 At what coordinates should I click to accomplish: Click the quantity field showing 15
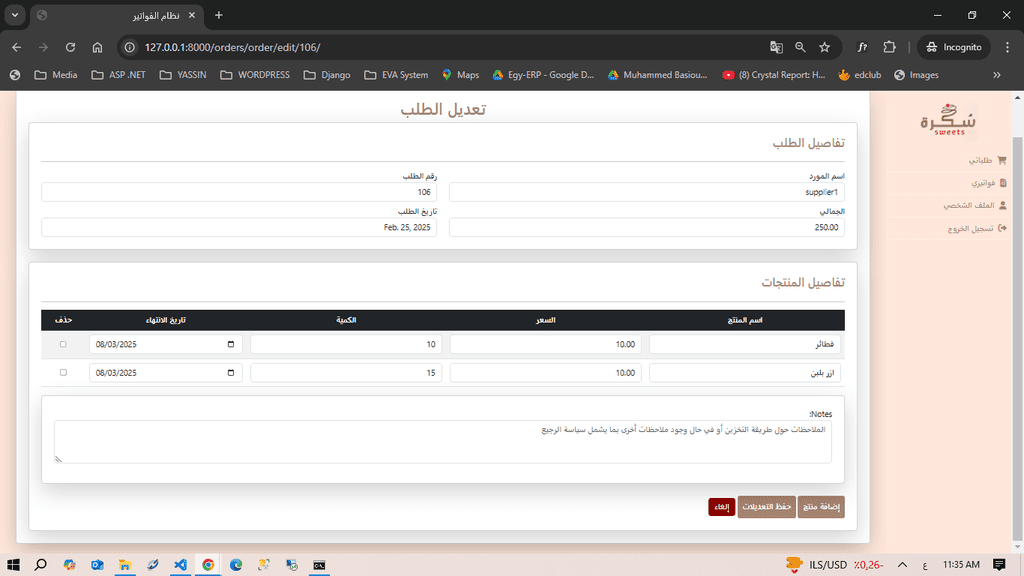346,373
